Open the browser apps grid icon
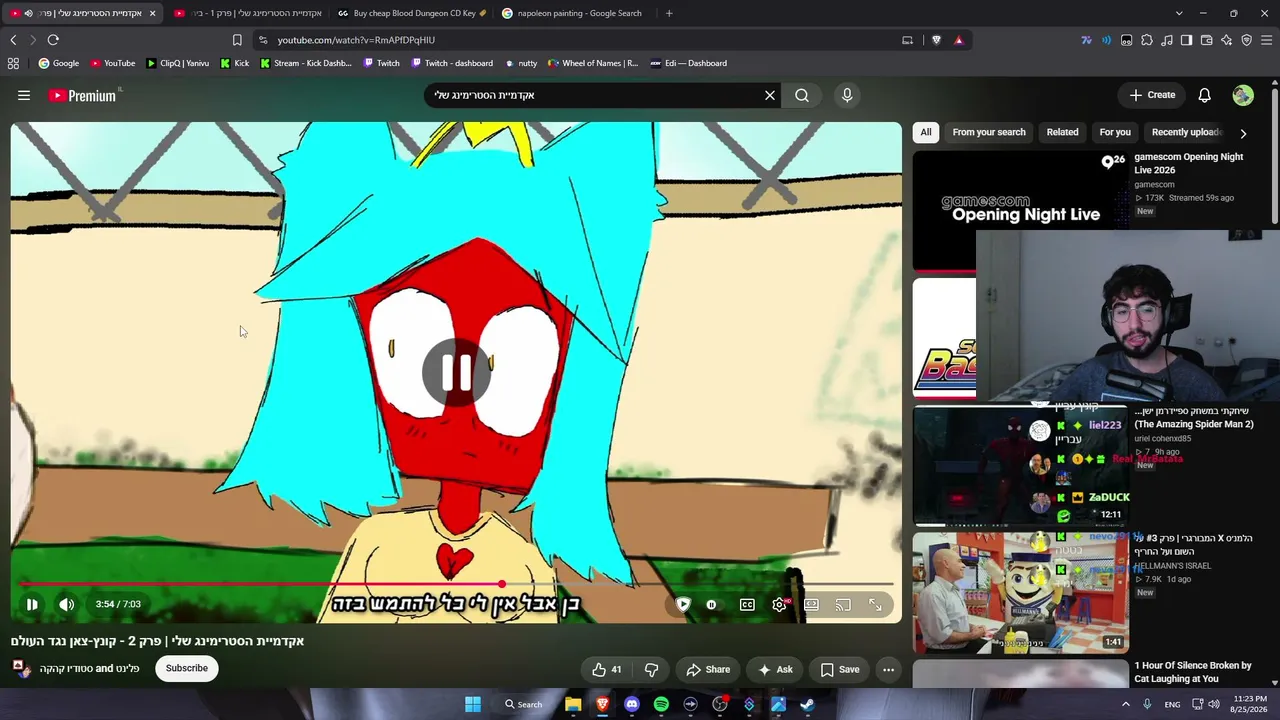The image size is (1280, 720). coord(13,63)
